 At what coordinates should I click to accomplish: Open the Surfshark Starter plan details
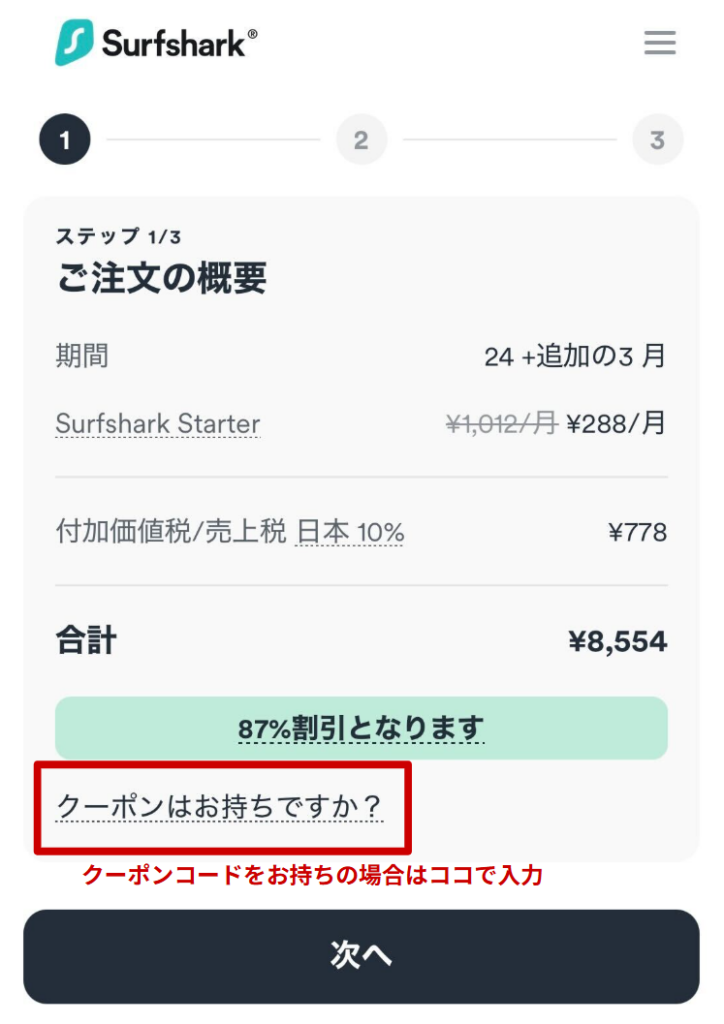158,424
